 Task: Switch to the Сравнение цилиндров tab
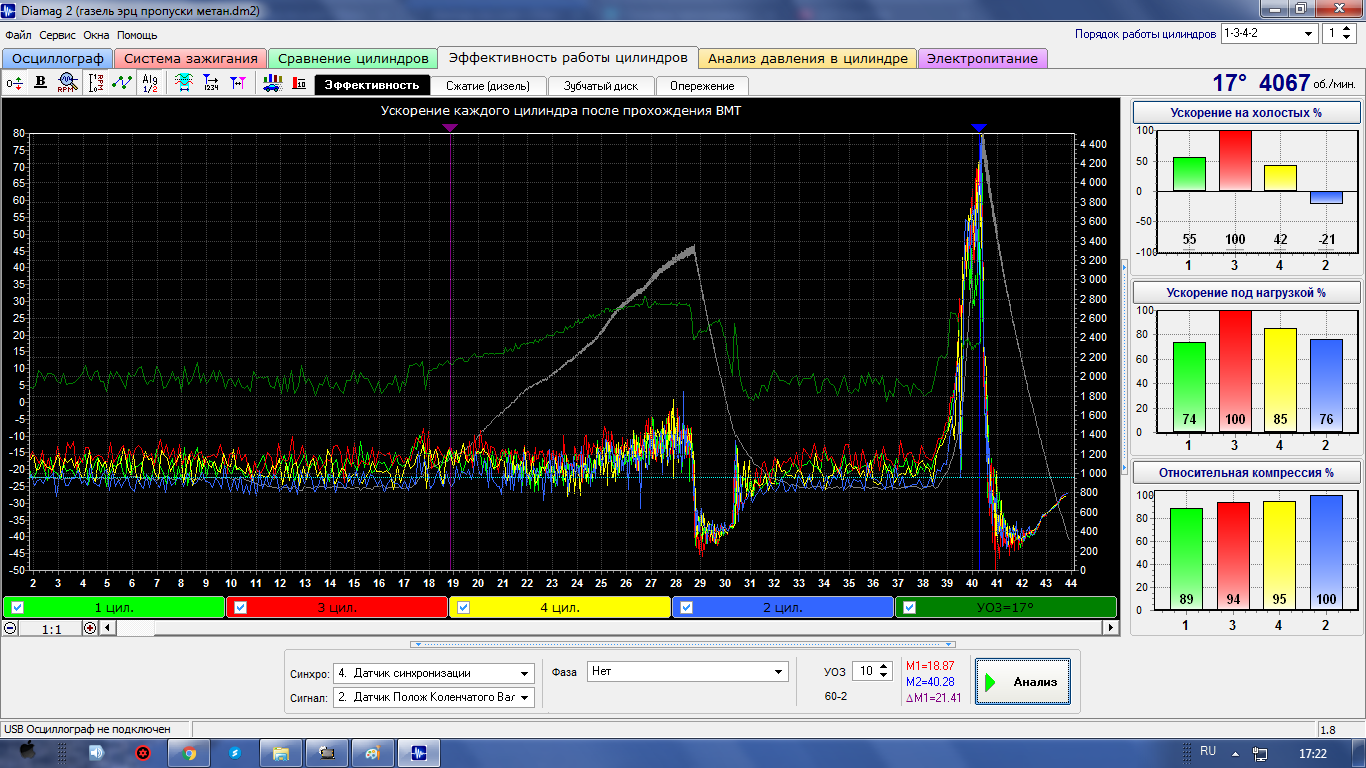[354, 58]
